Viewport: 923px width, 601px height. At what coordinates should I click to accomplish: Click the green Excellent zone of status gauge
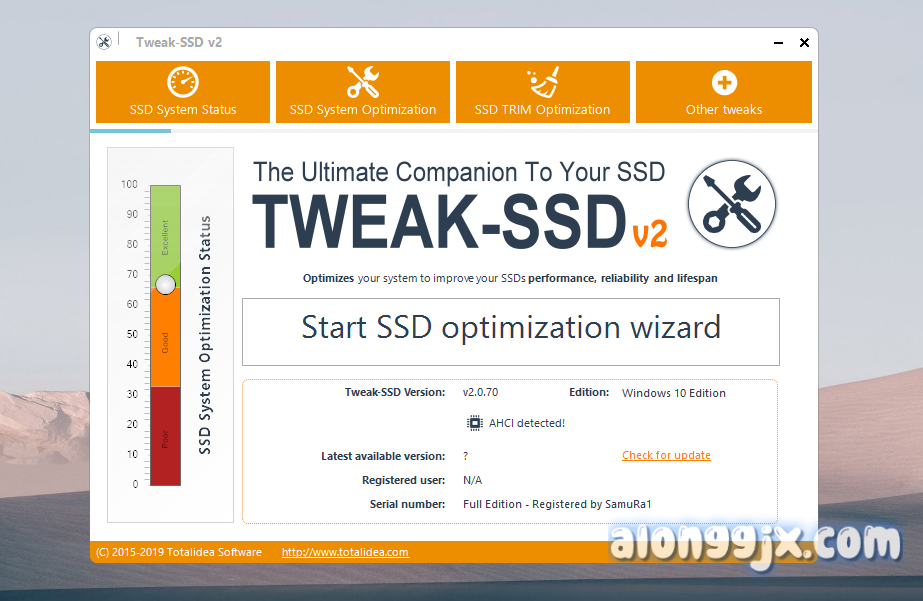165,230
